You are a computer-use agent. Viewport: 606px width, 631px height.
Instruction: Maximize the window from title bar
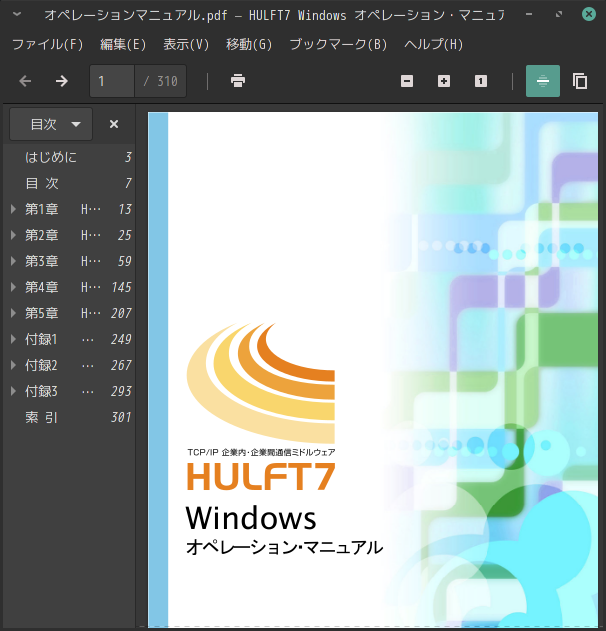click(559, 14)
